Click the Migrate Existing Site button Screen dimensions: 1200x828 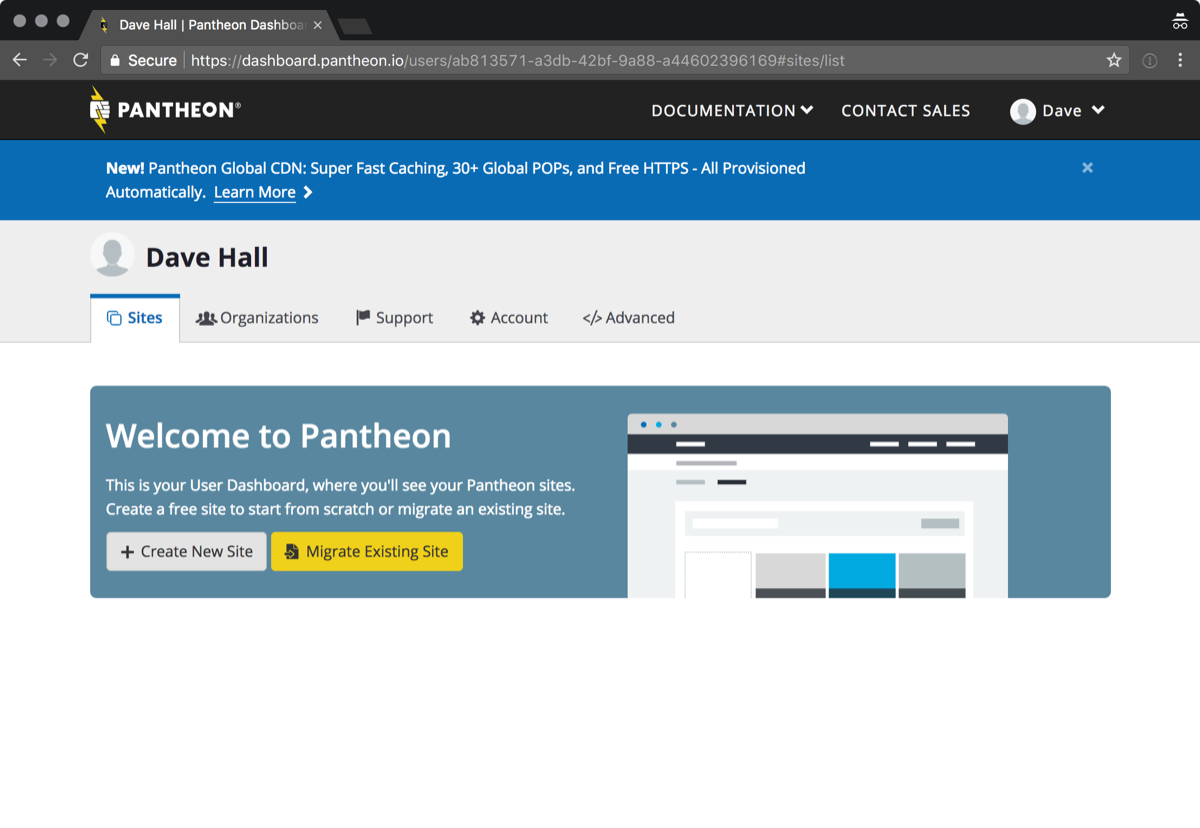(x=367, y=551)
